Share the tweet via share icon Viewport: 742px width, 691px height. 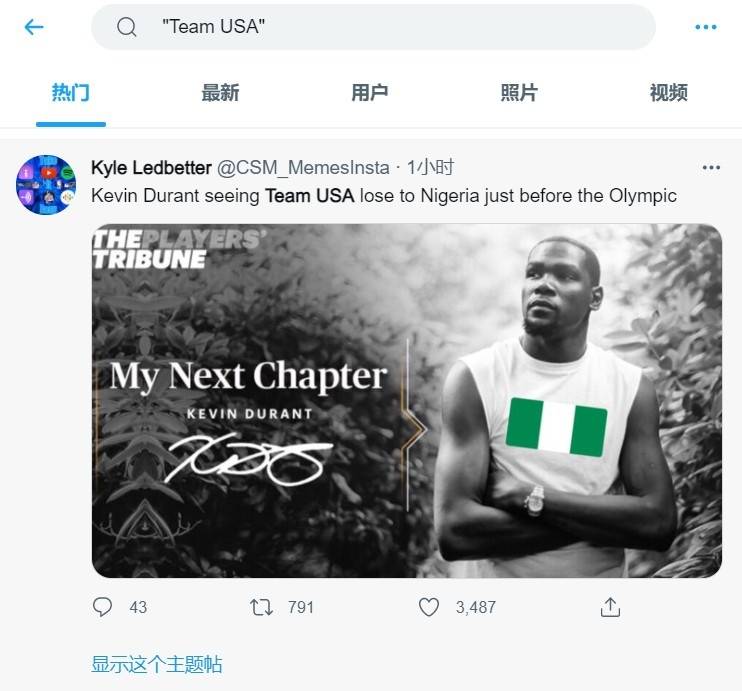pos(610,607)
